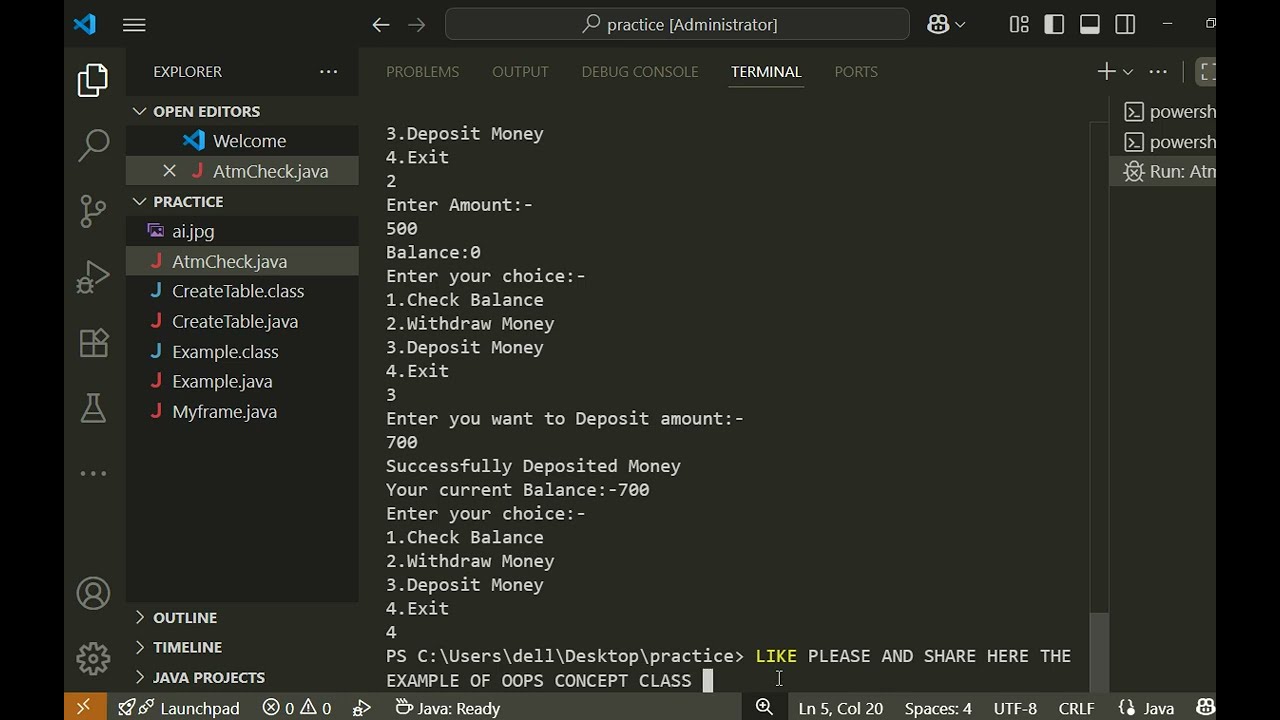Switch to the OUTPUT tab
This screenshot has width=1280, height=720.
coord(520,72)
